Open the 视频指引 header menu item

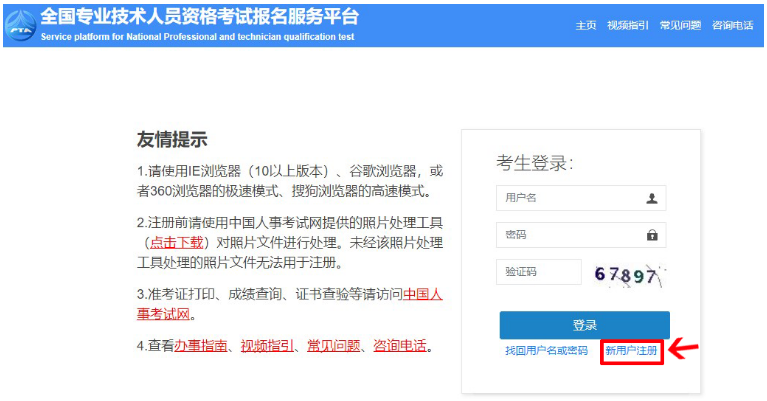pyautogui.click(x=628, y=25)
